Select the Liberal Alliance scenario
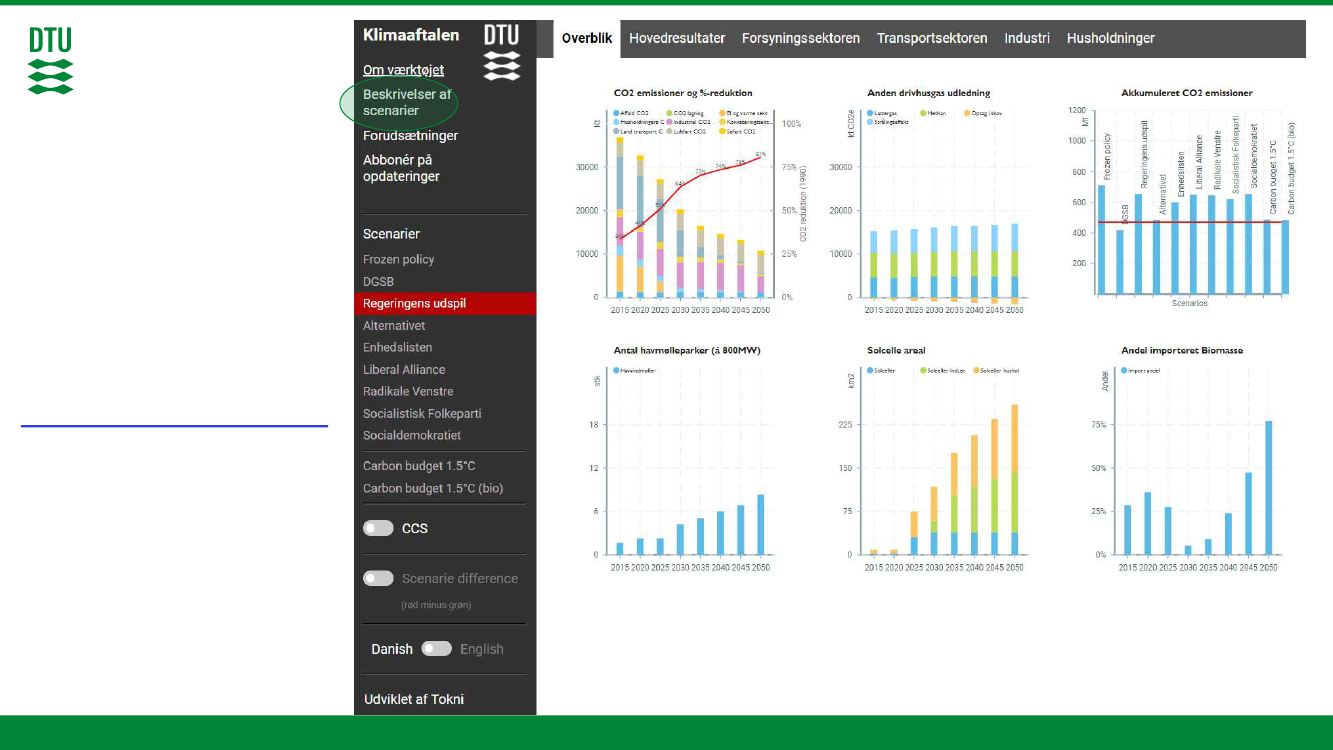1333x750 pixels. 404,369
